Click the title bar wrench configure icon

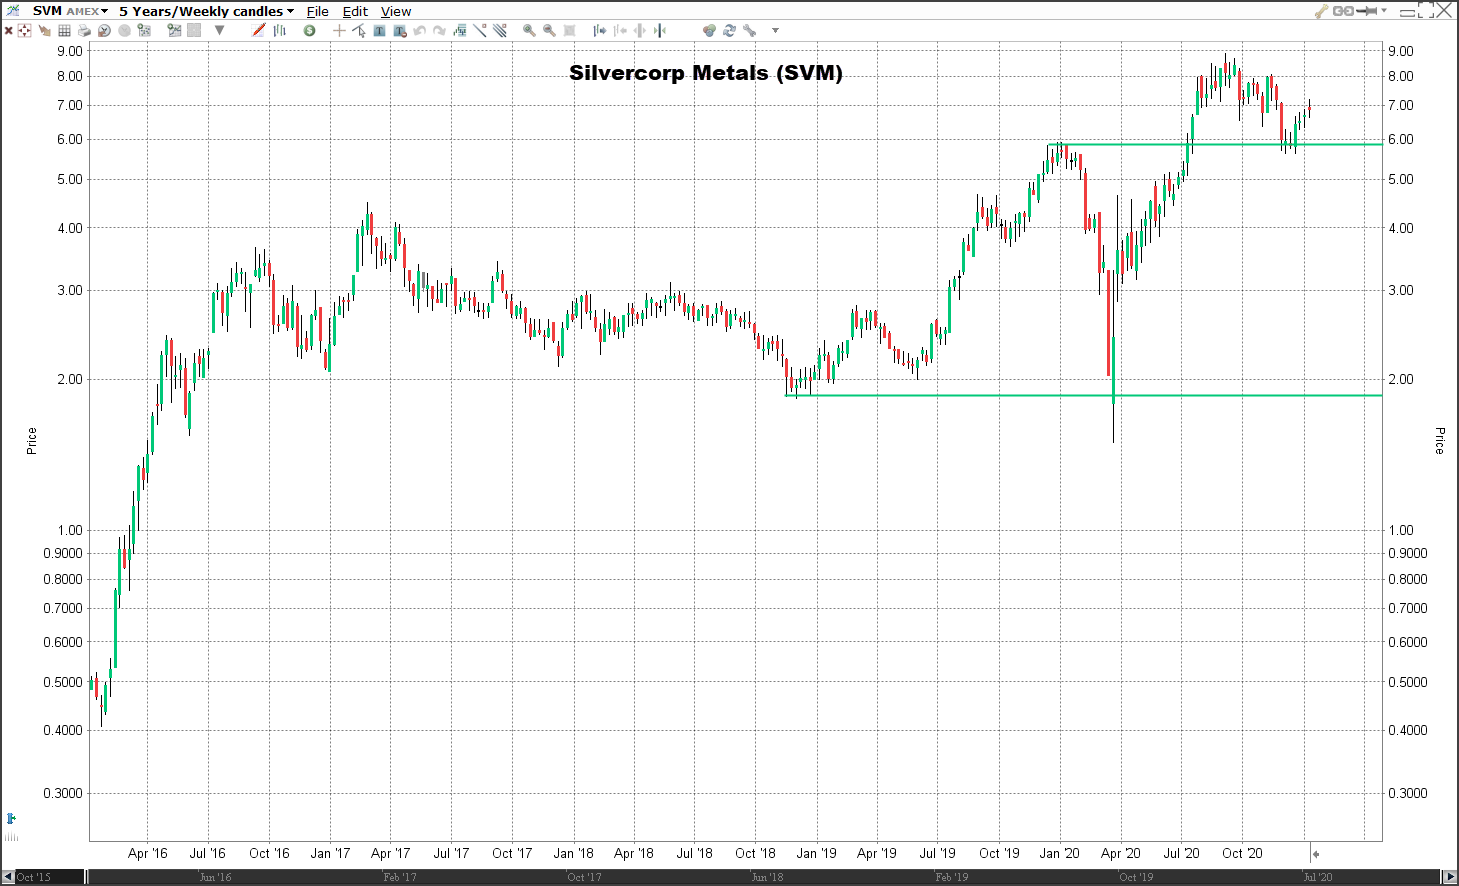(1321, 11)
